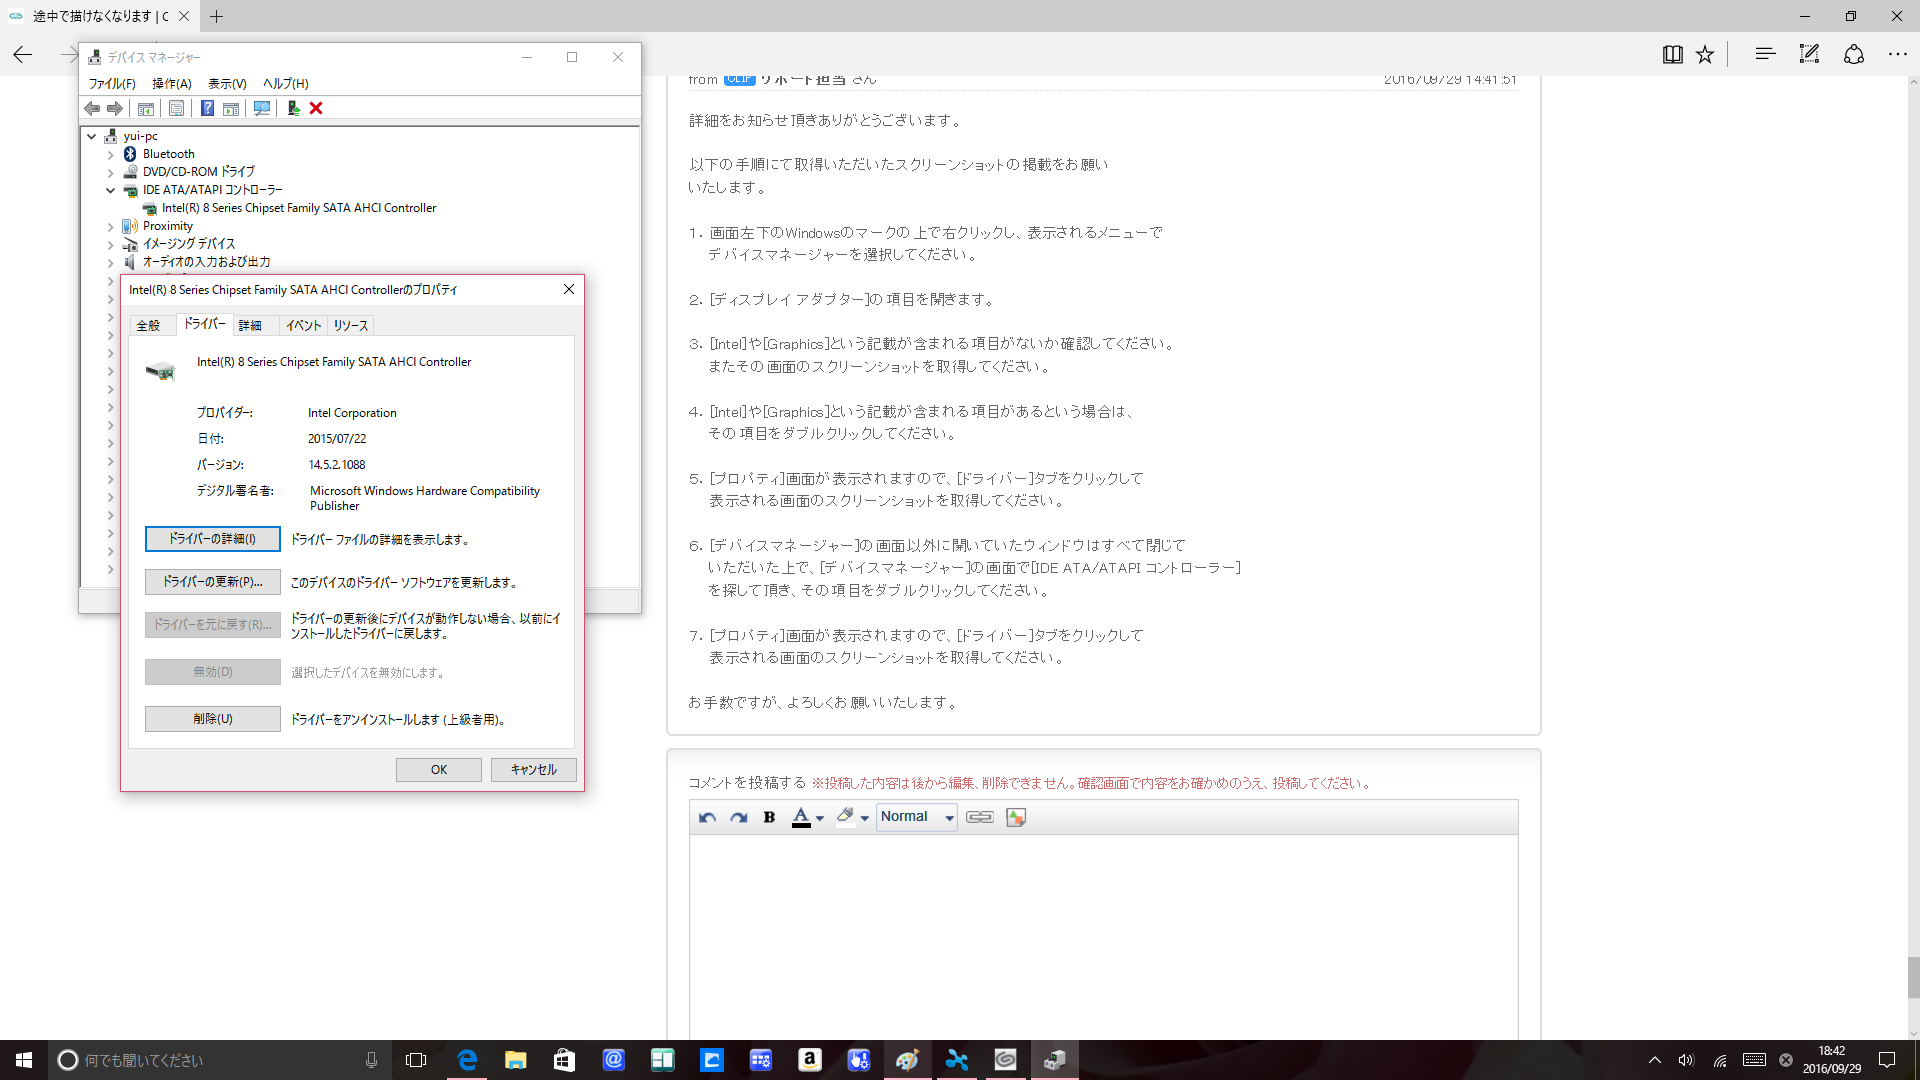Open the font color dropdown arrow

tap(820, 818)
